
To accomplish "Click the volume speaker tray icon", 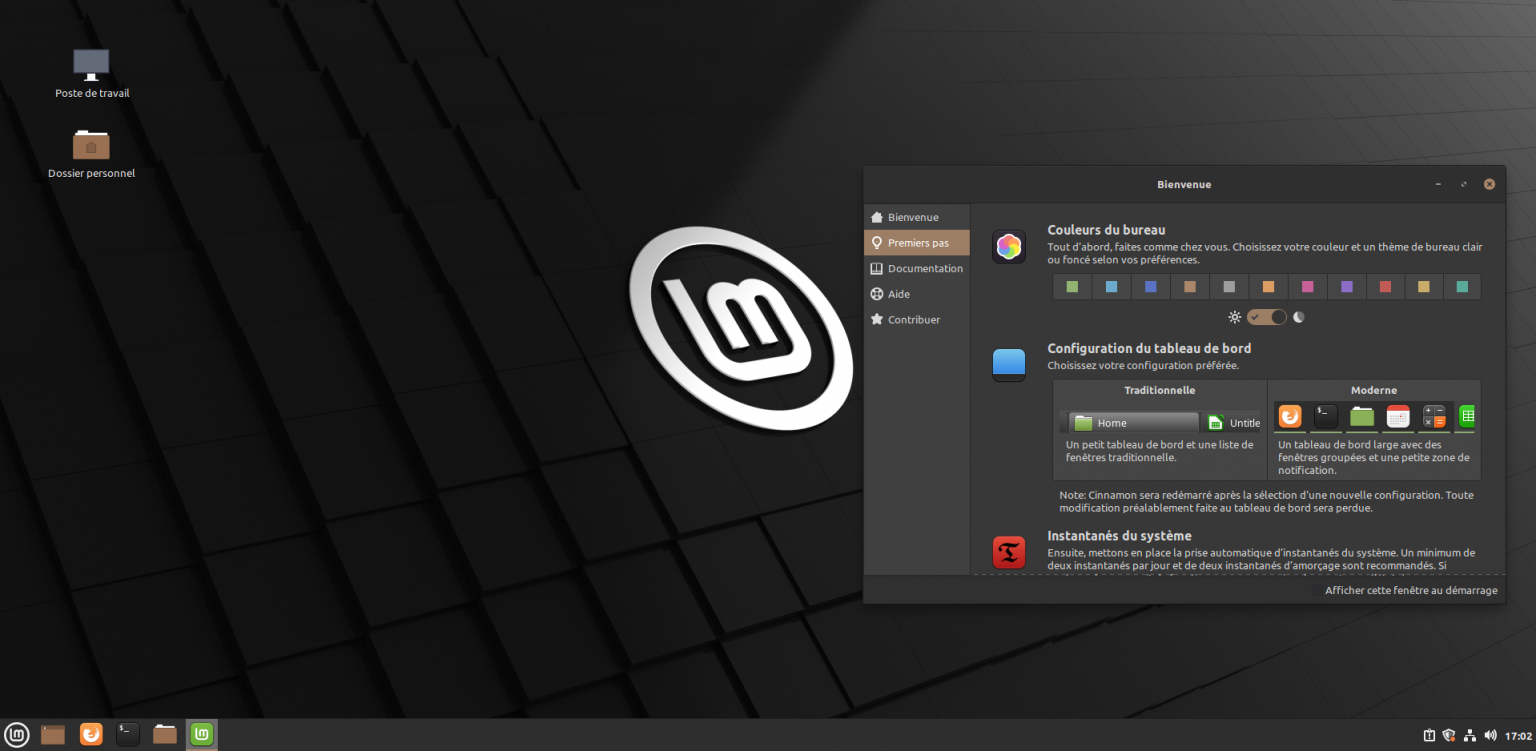I will point(1490,736).
